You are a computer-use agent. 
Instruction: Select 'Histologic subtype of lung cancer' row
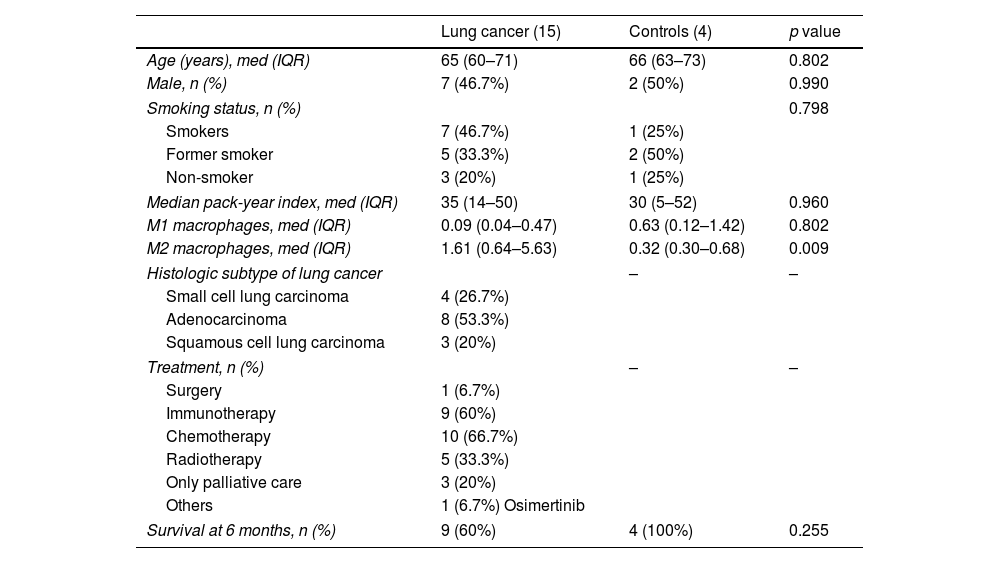(x=264, y=273)
